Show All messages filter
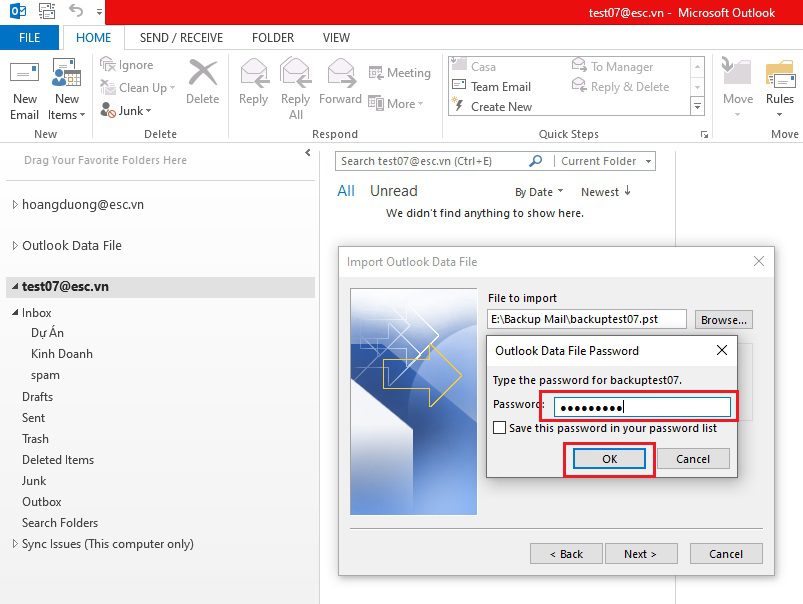The height and width of the screenshot is (604, 803). (346, 191)
